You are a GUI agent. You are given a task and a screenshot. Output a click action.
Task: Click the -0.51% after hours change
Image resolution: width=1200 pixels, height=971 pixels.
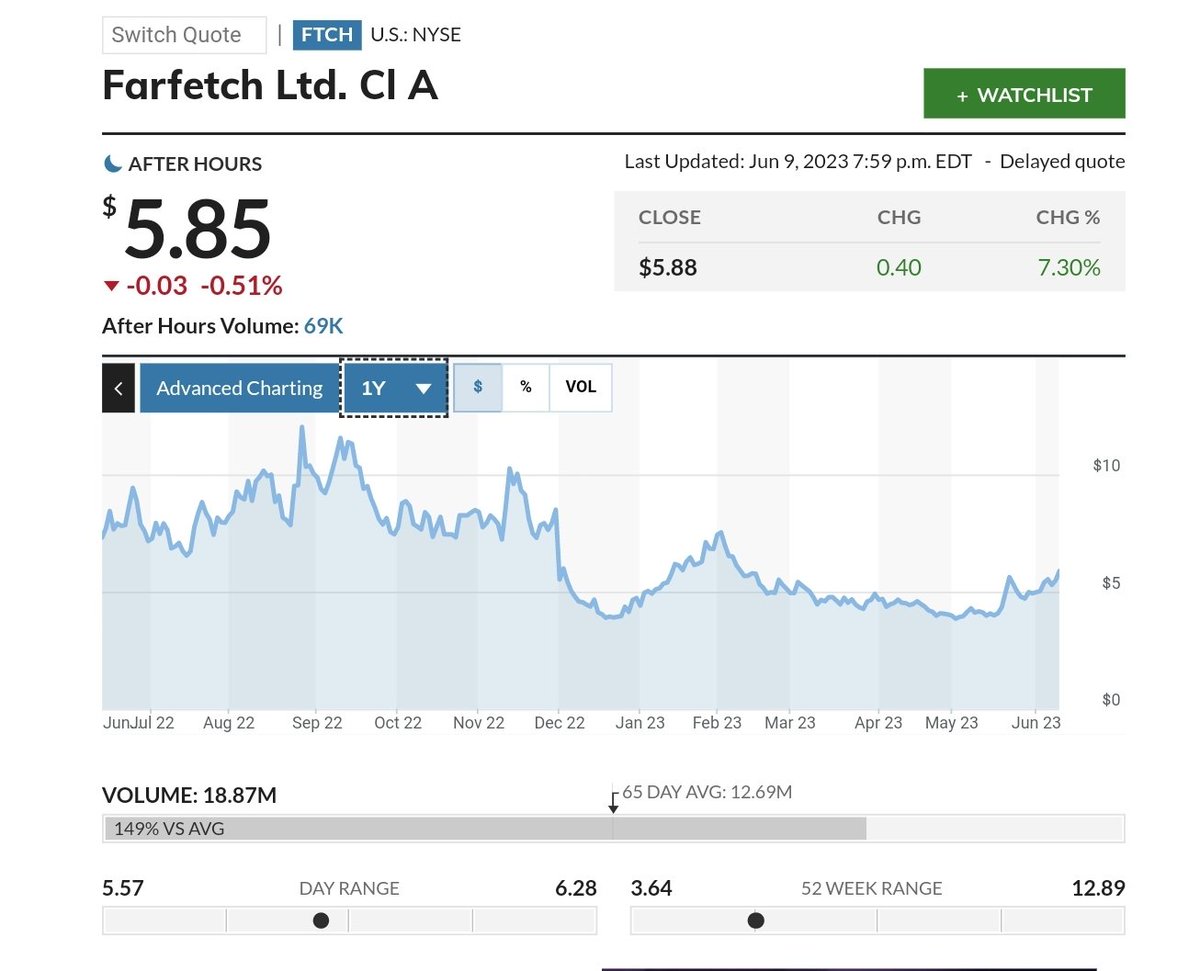pyautogui.click(x=241, y=286)
